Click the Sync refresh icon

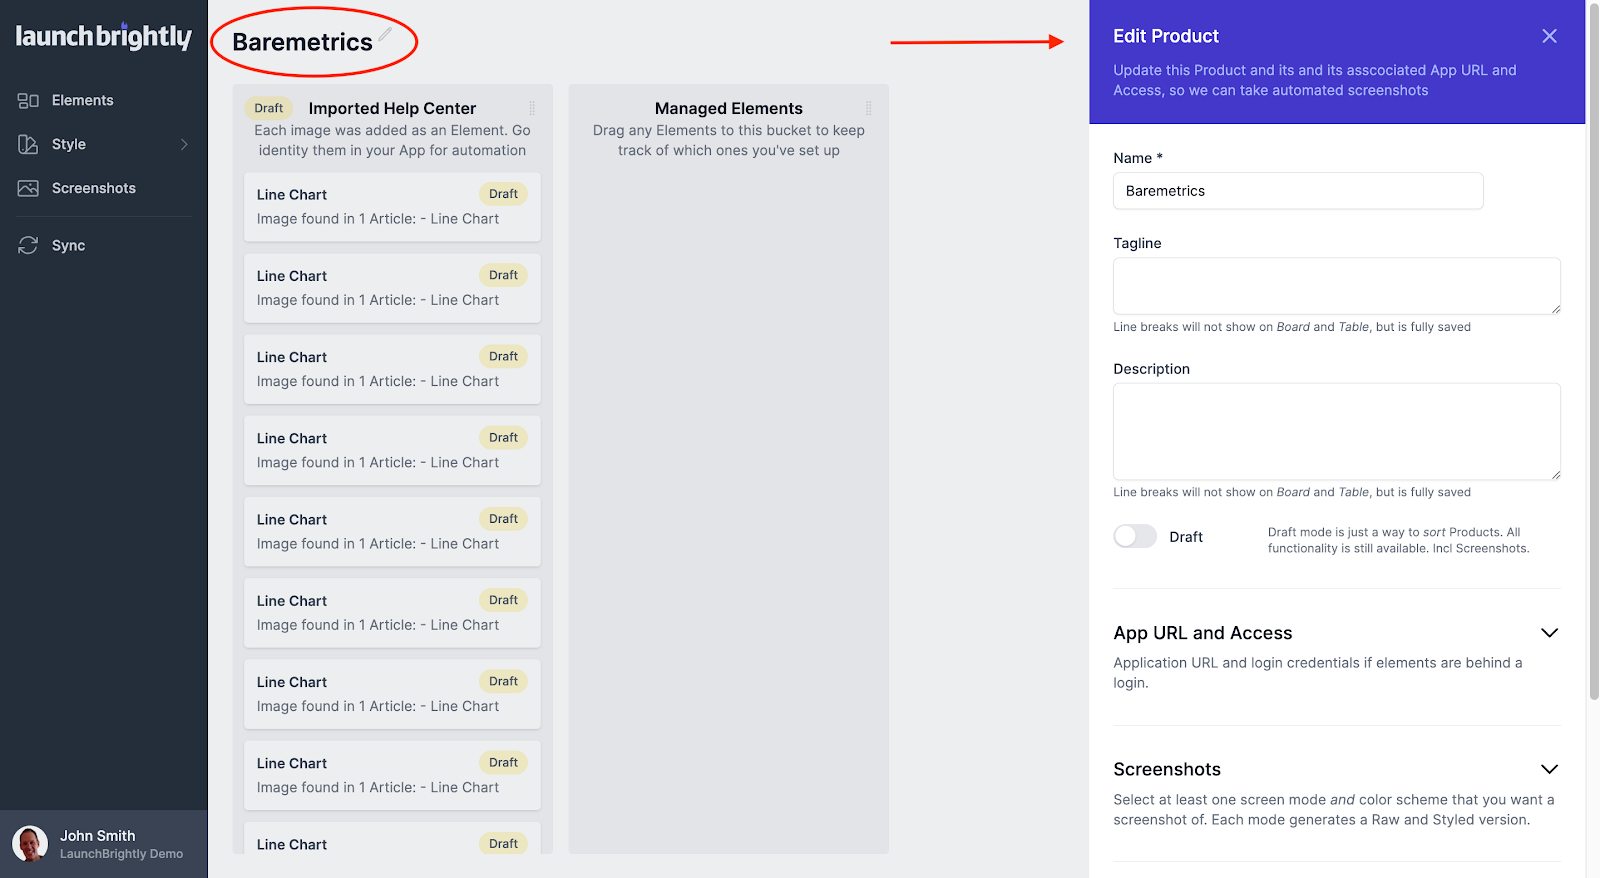[x=28, y=246]
